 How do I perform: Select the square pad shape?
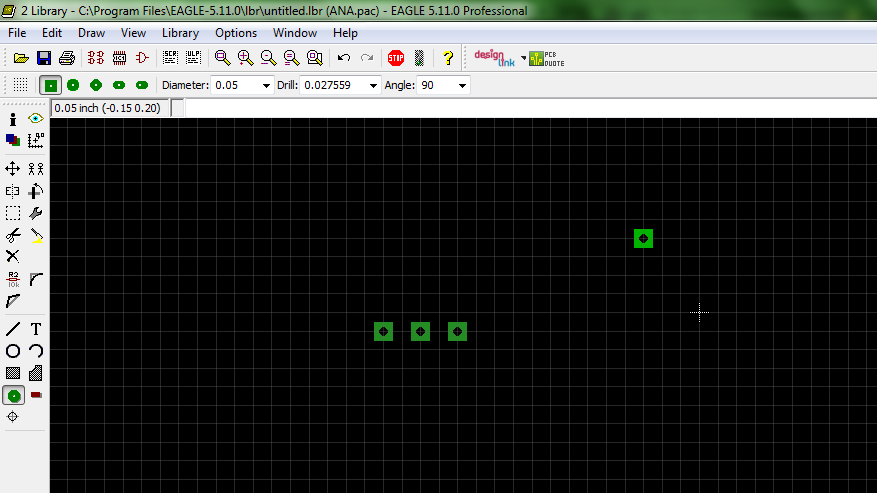(50, 85)
